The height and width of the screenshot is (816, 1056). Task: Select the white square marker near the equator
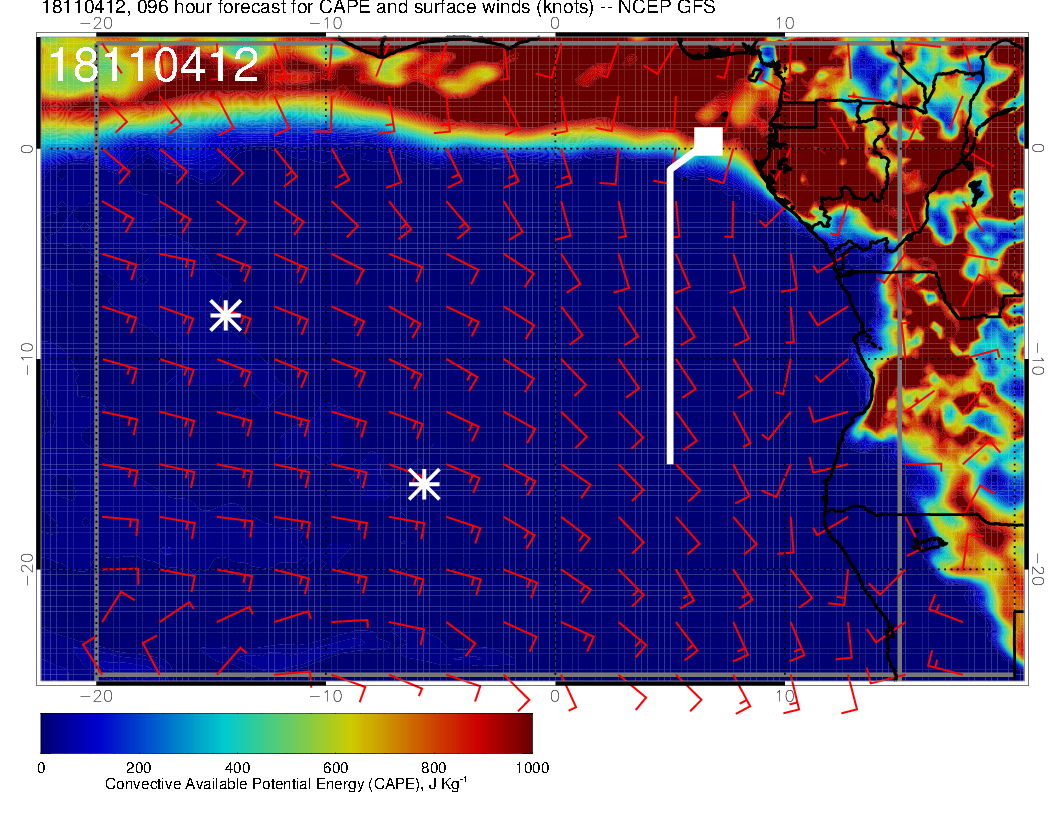click(x=708, y=141)
